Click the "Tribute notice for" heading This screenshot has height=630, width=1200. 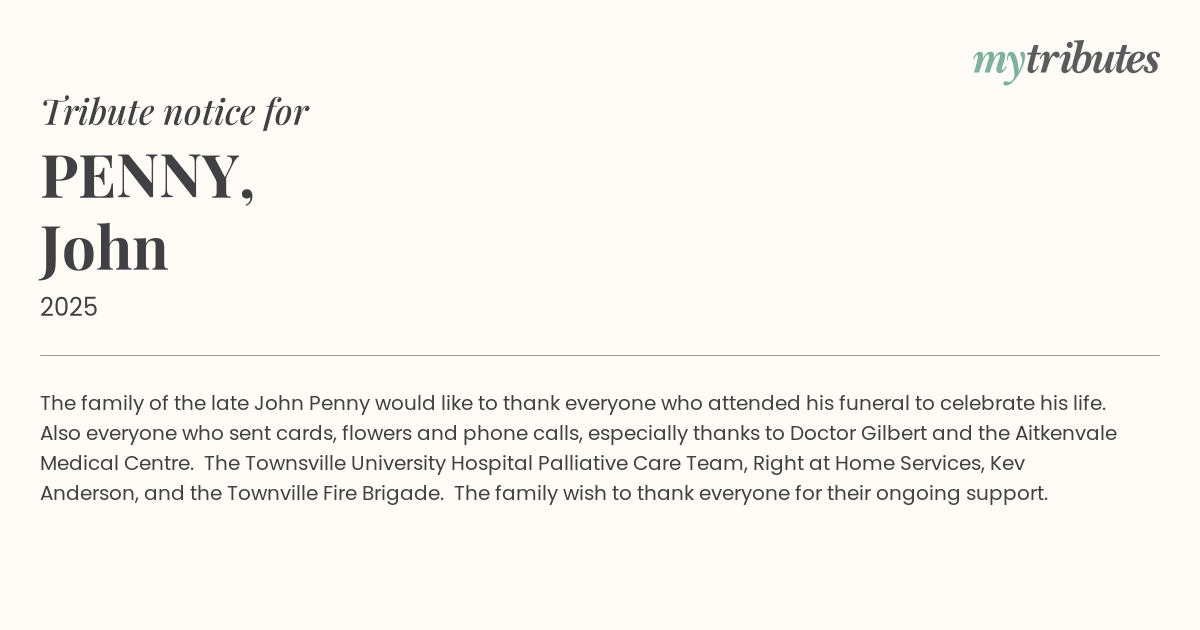[175, 112]
